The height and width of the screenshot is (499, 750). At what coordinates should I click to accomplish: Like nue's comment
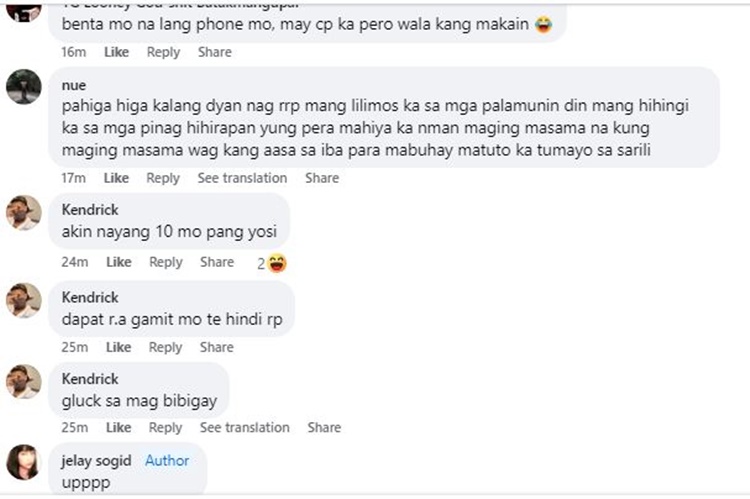pyautogui.click(x=116, y=178)
